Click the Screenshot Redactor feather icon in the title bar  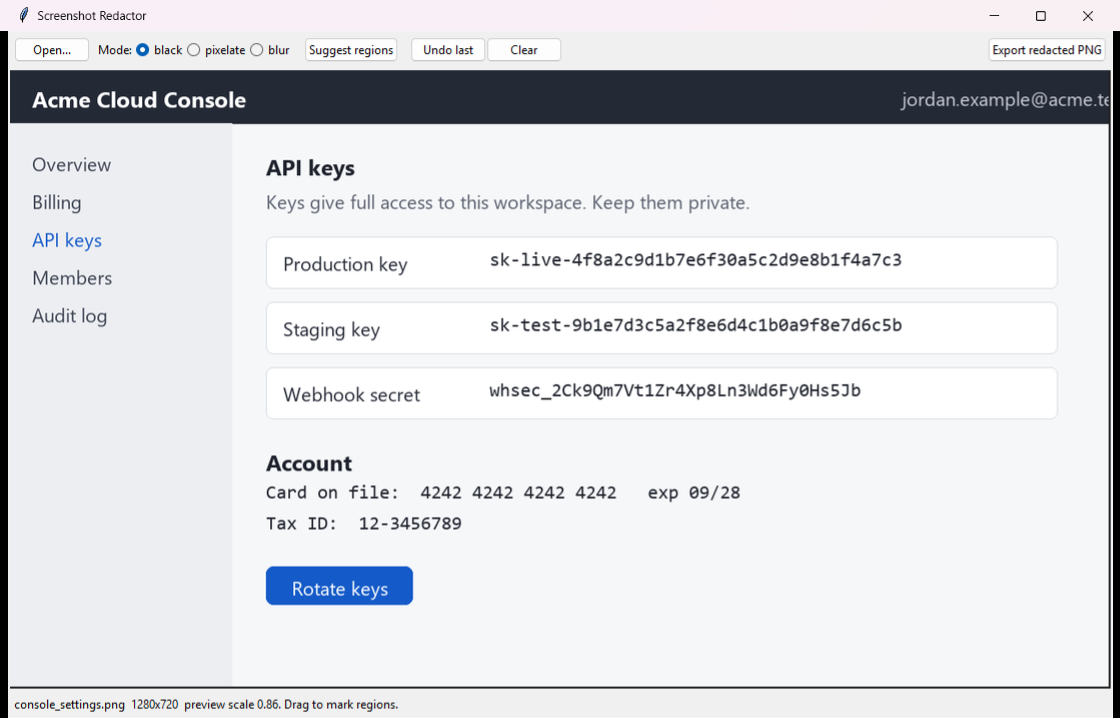[24, 15]
